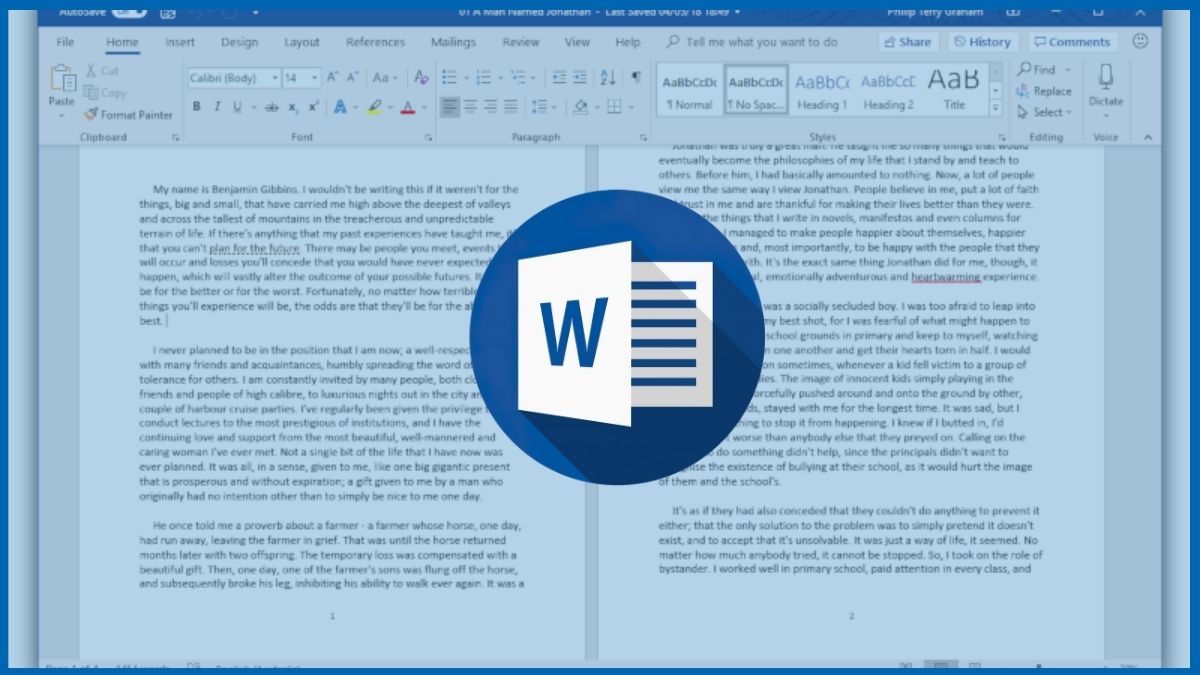Click the Increase Font Size icon
Image resolution: width=1200 pixels, height=675 pixels.
(x=331, y=77)
